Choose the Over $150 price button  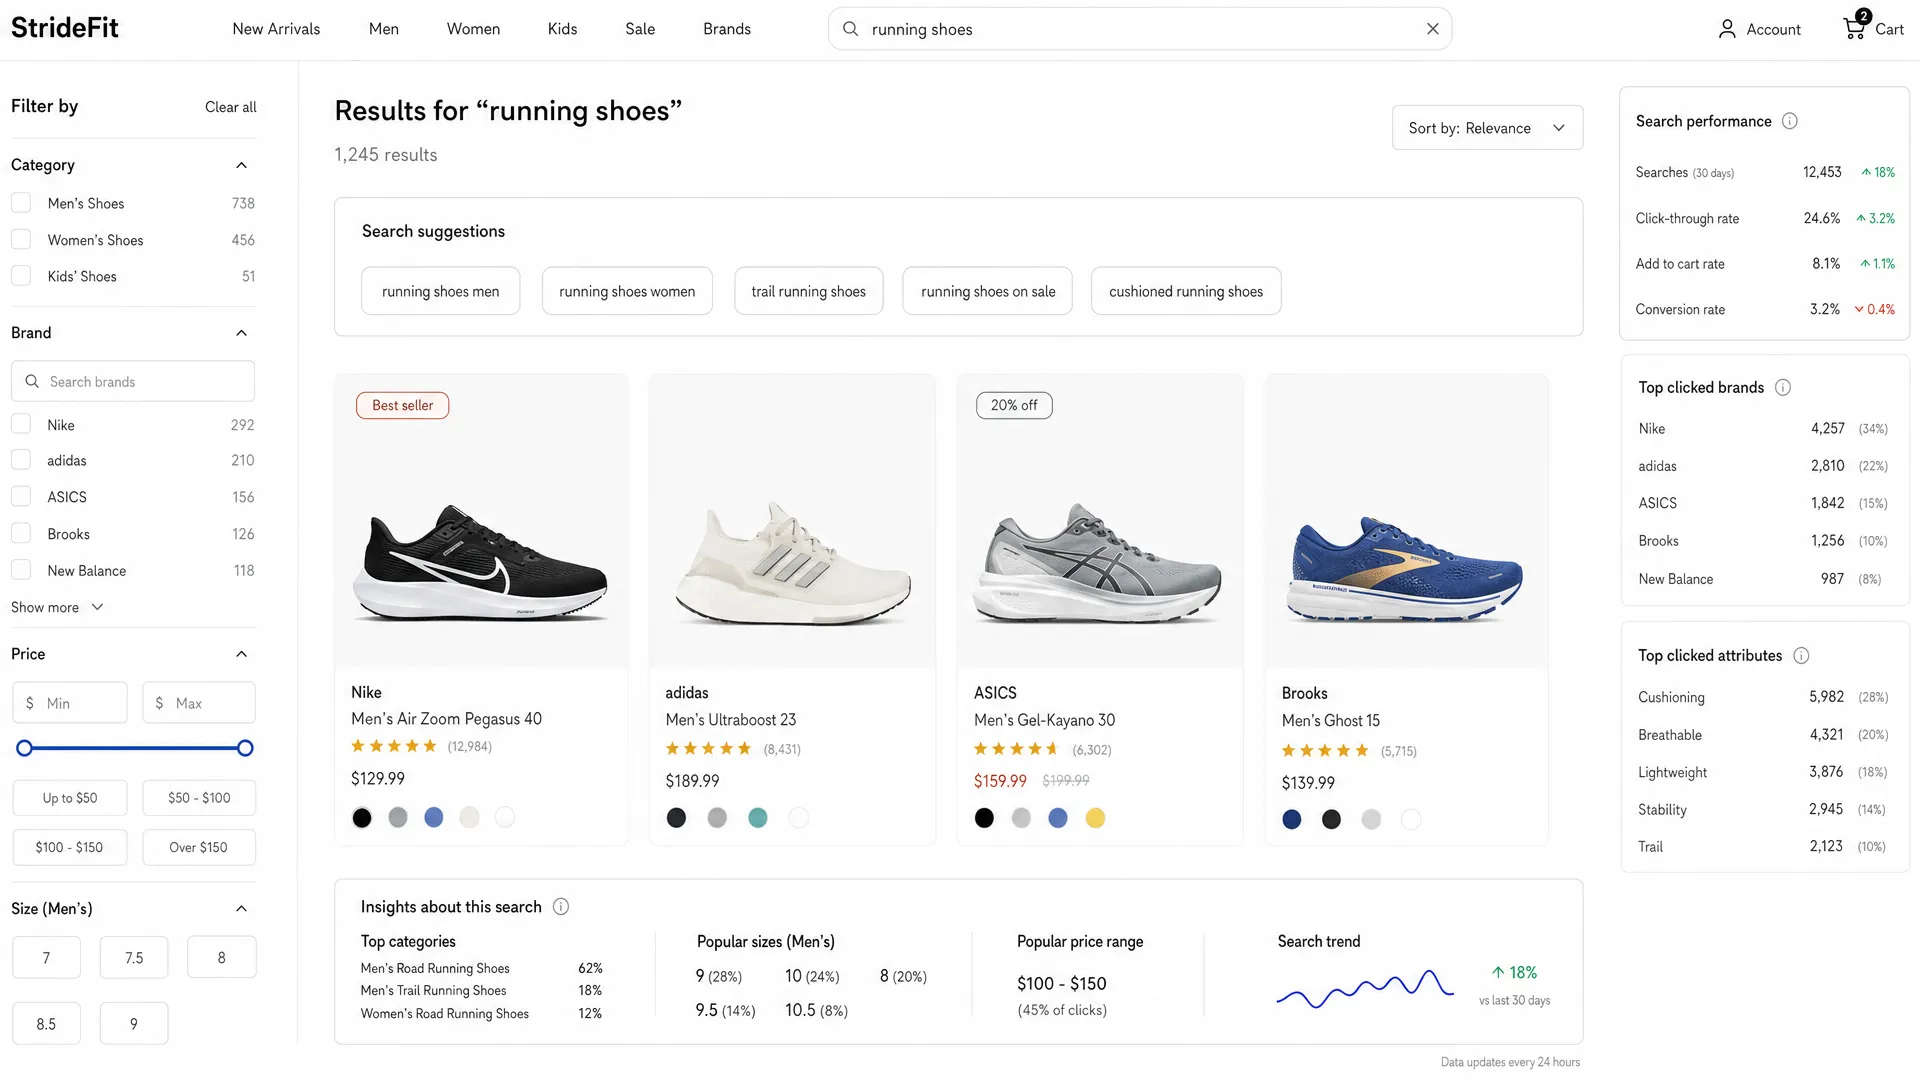point(198,847)
